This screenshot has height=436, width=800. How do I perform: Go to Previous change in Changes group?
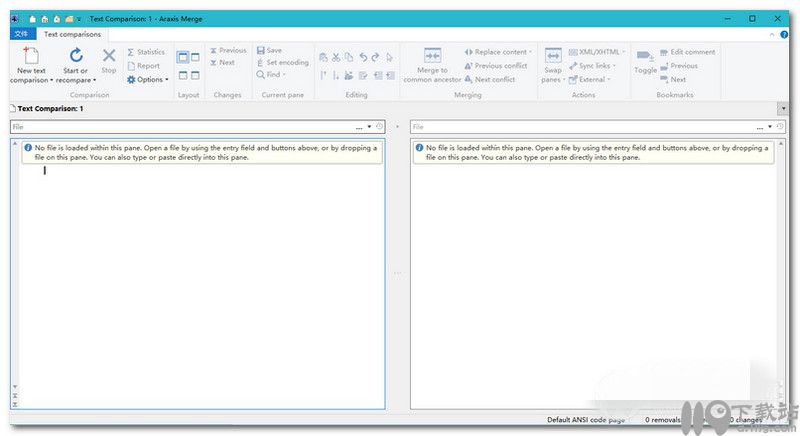pos(228,50)
